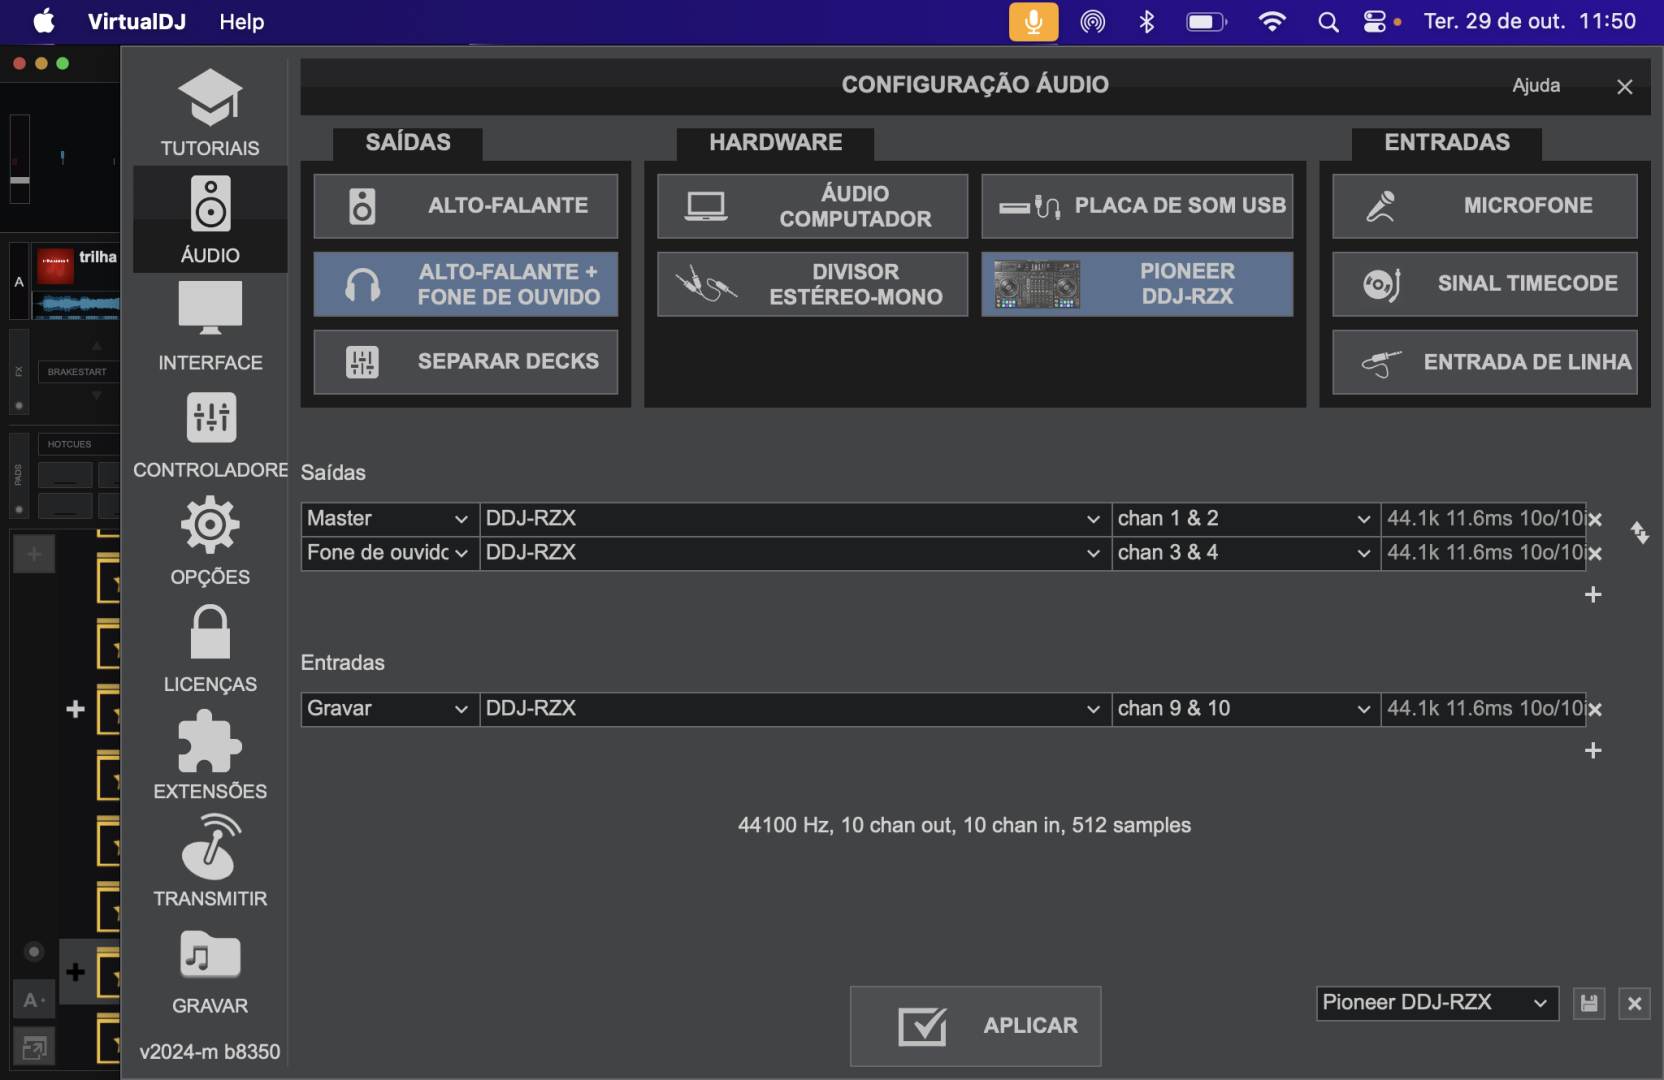Screen dimensions: 1664x1080
Task: Click the microphone indicator in menu bar
Action: (x=1033, y=22)
